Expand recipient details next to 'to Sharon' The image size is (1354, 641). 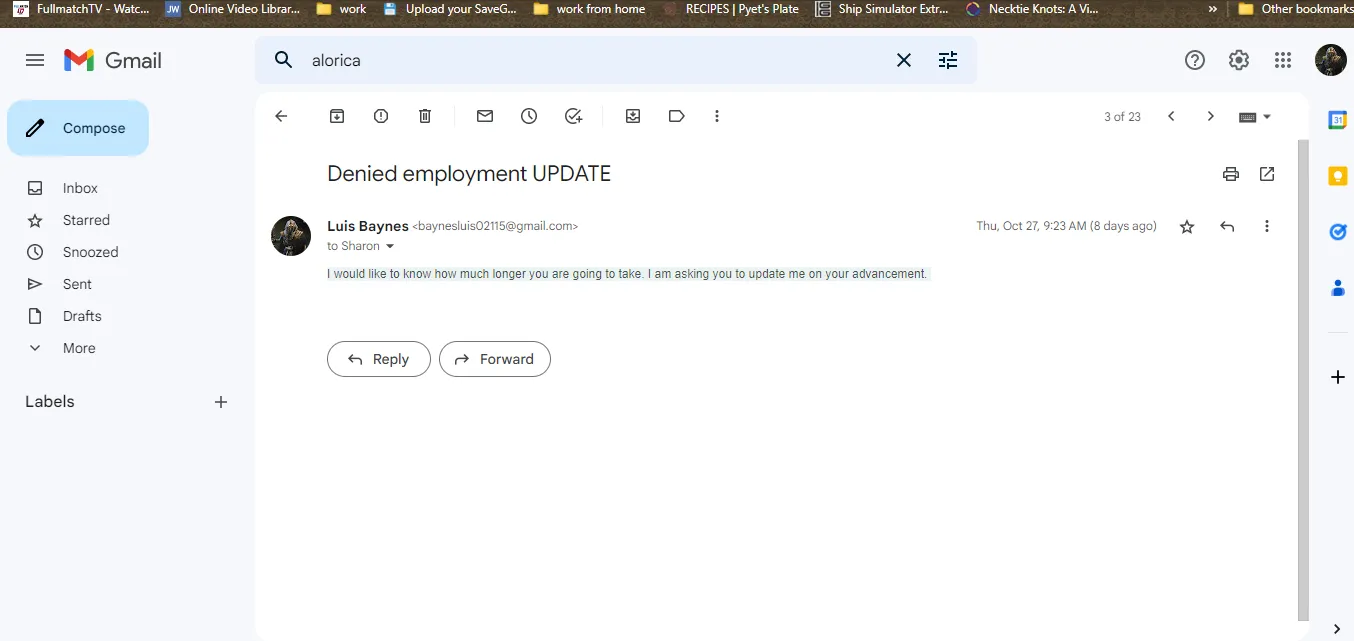click(390, 247)
